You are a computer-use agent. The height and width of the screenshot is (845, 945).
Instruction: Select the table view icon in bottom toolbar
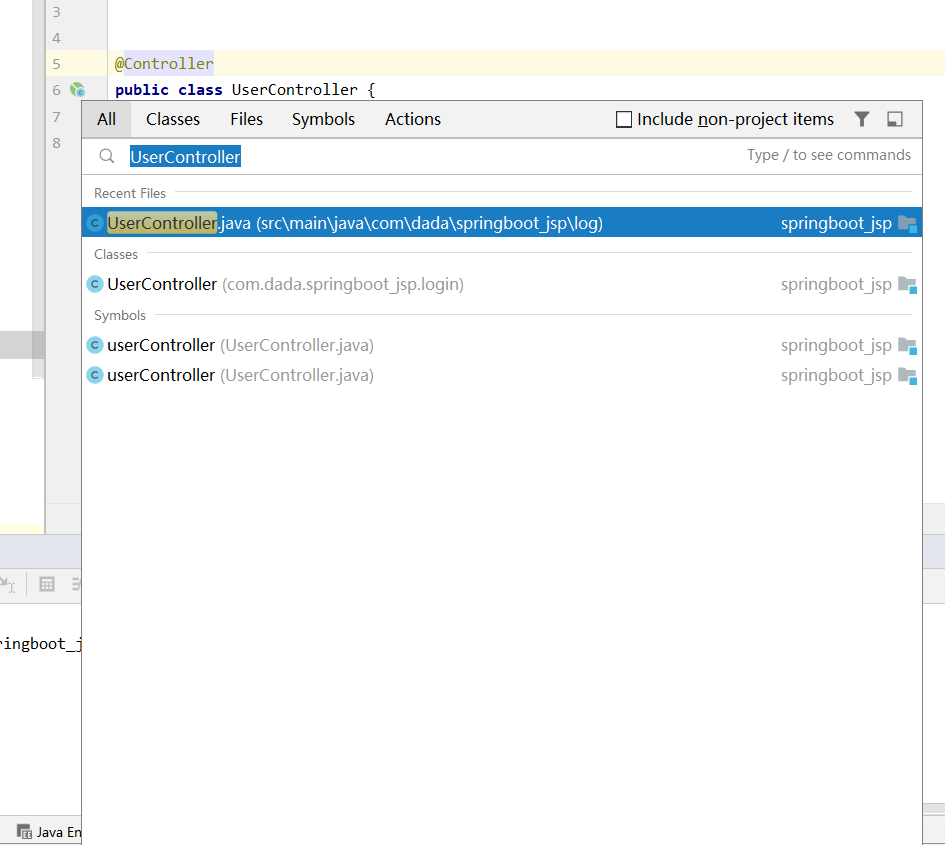pyautogui.click(x=46, y=584)
